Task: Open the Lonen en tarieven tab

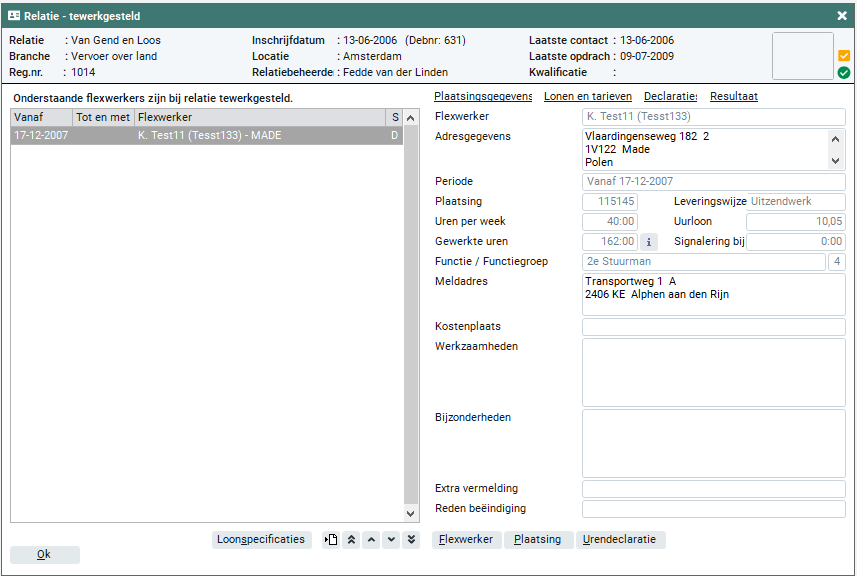Action: (x=587, y=97)
